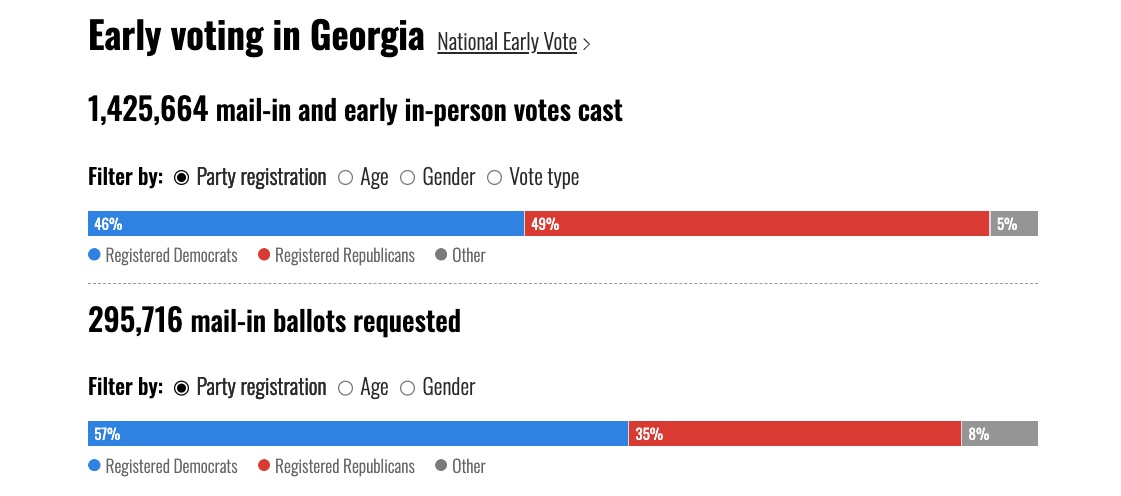1121x496 pixels.
Task: Select Vote type filter option
Action: (494, 178)
